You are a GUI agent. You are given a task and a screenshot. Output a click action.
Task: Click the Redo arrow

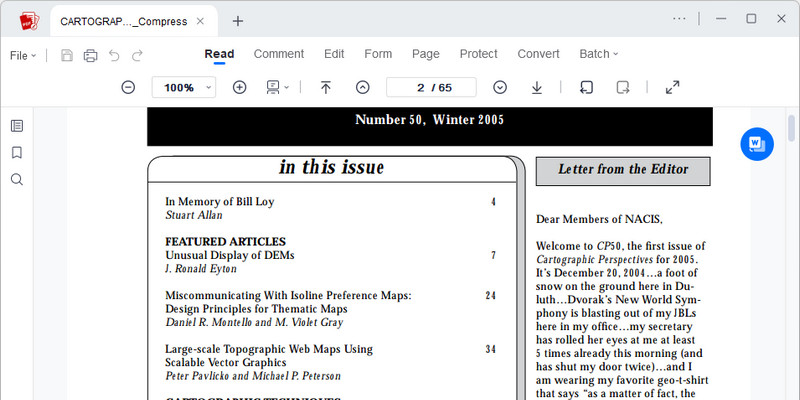137,56
